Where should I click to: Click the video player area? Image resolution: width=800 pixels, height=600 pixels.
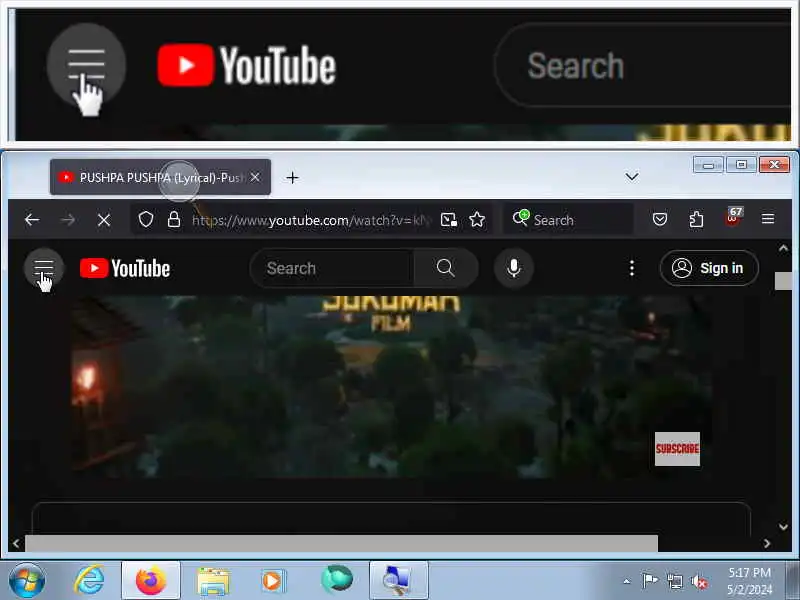click(x=391, y=386)
